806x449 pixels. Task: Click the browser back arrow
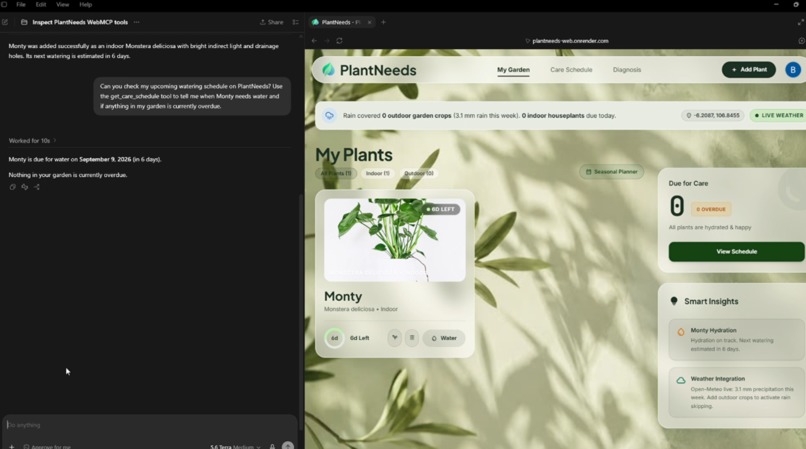point(314,41)
